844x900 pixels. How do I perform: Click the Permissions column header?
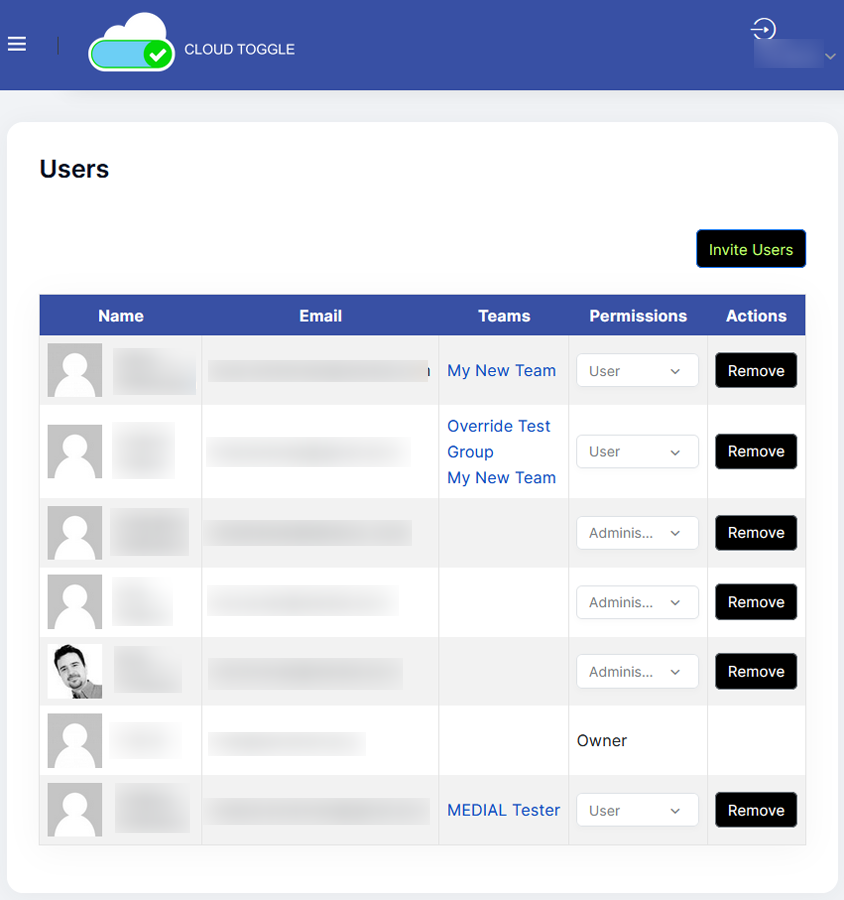[x=638, y=316]
